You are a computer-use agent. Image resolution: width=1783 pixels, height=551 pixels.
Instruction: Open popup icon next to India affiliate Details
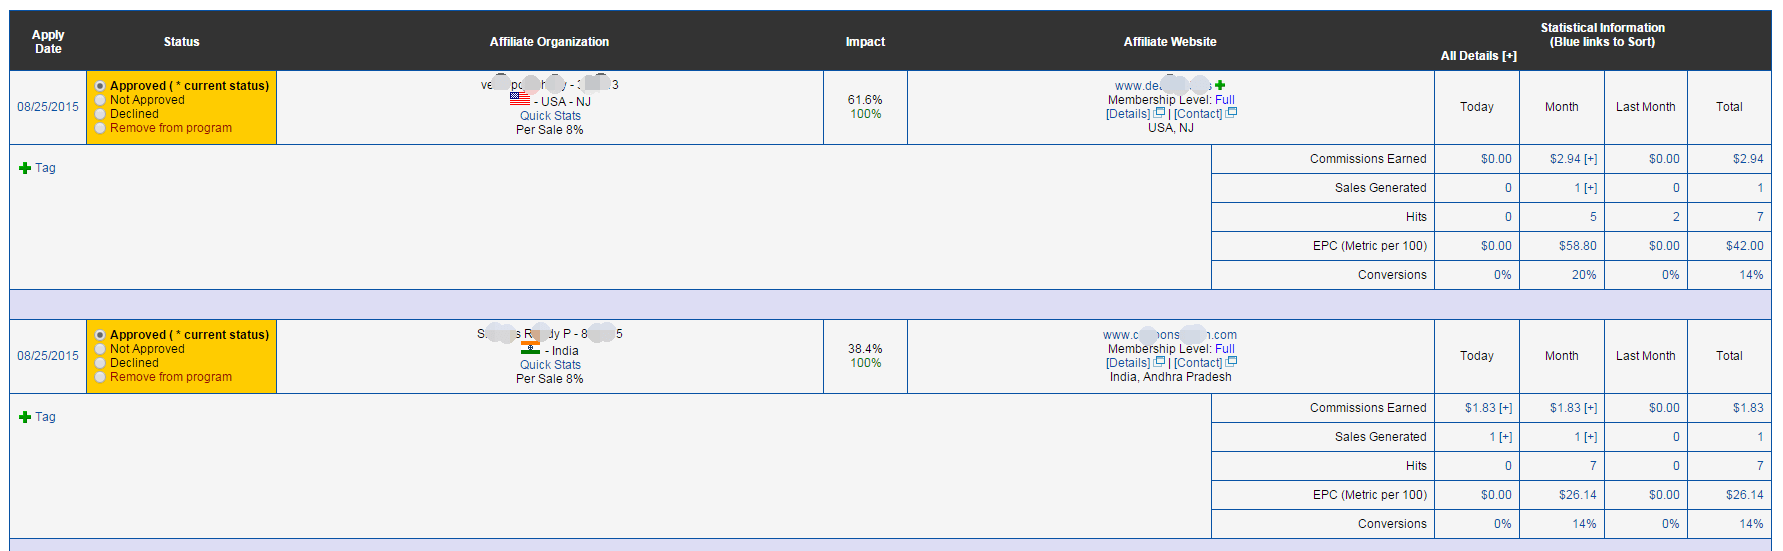[1160, 362]
